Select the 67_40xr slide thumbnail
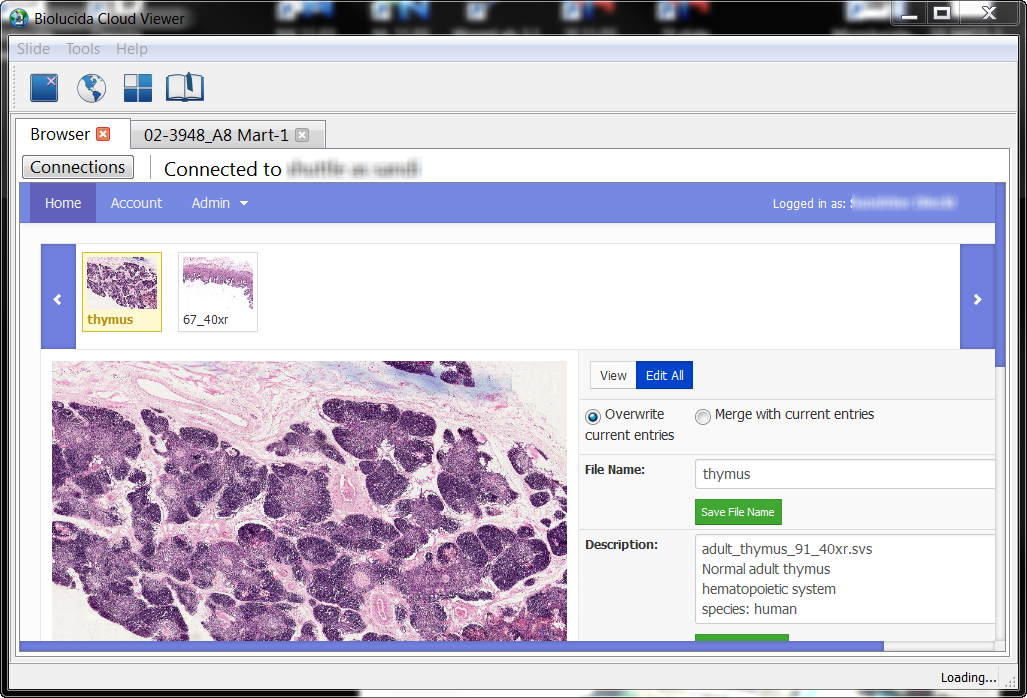This screenshot has width=1027, height=698. pos(217,291)
